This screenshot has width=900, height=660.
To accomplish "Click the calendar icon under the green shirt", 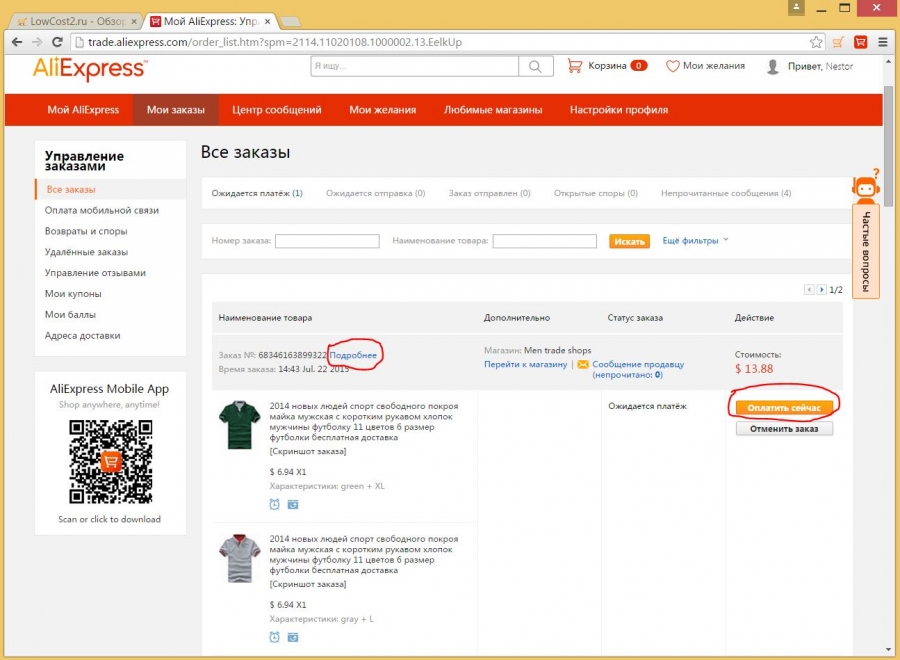I will pos(293,504).
